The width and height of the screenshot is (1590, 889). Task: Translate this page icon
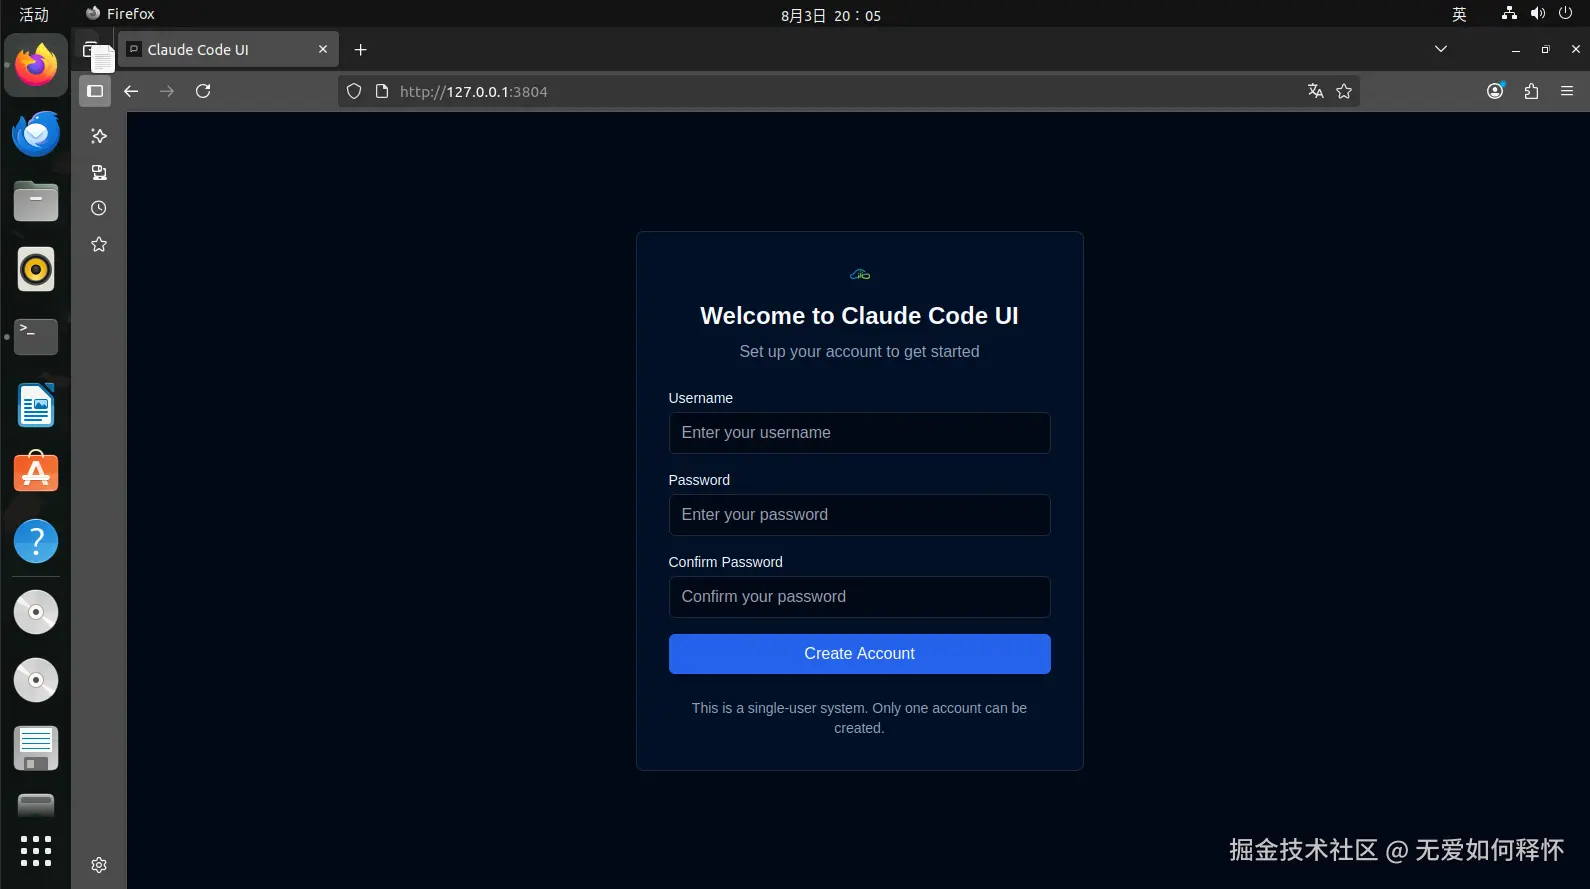click(1316, 91)
